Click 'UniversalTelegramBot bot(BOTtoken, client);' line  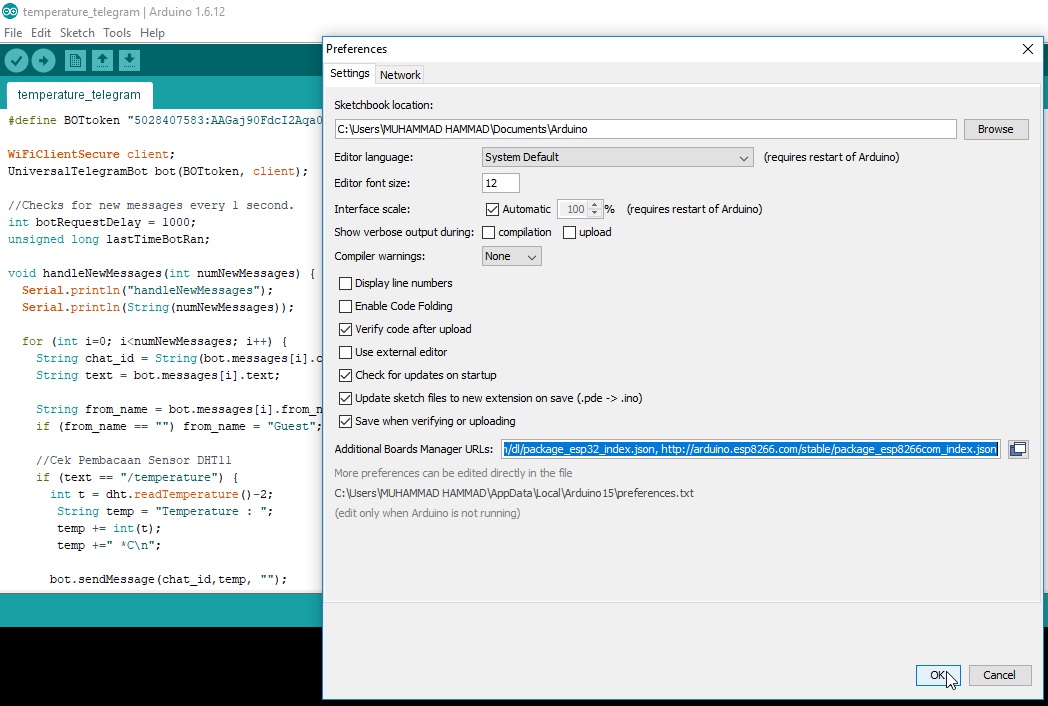158,172
